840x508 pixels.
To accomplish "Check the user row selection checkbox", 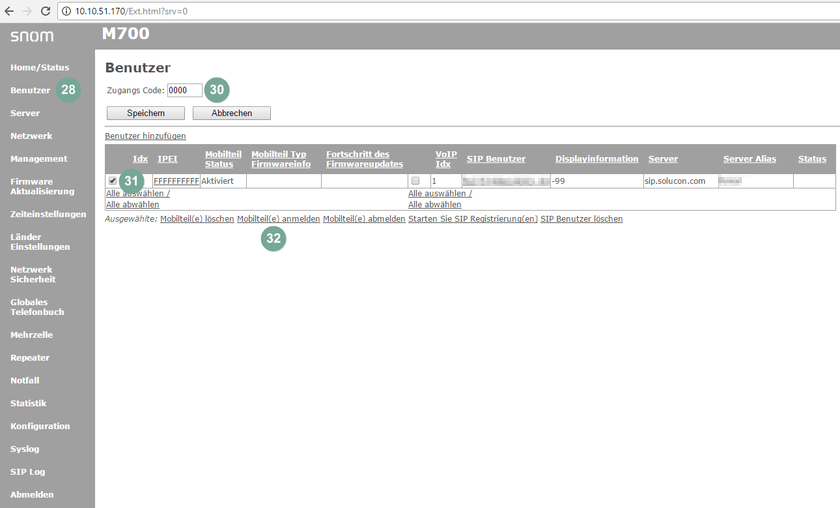I will [112, 181].
